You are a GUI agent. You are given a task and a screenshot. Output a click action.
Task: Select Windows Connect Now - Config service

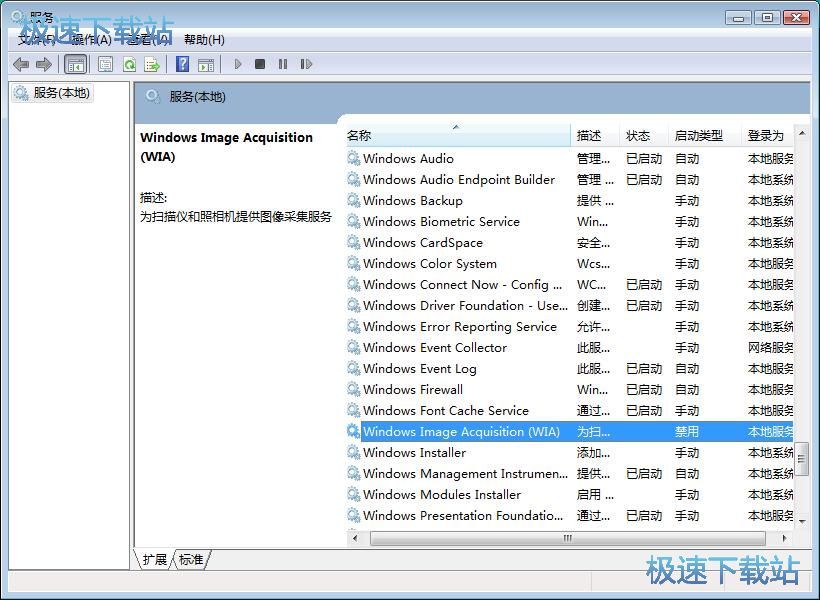(x=570, y=285)
